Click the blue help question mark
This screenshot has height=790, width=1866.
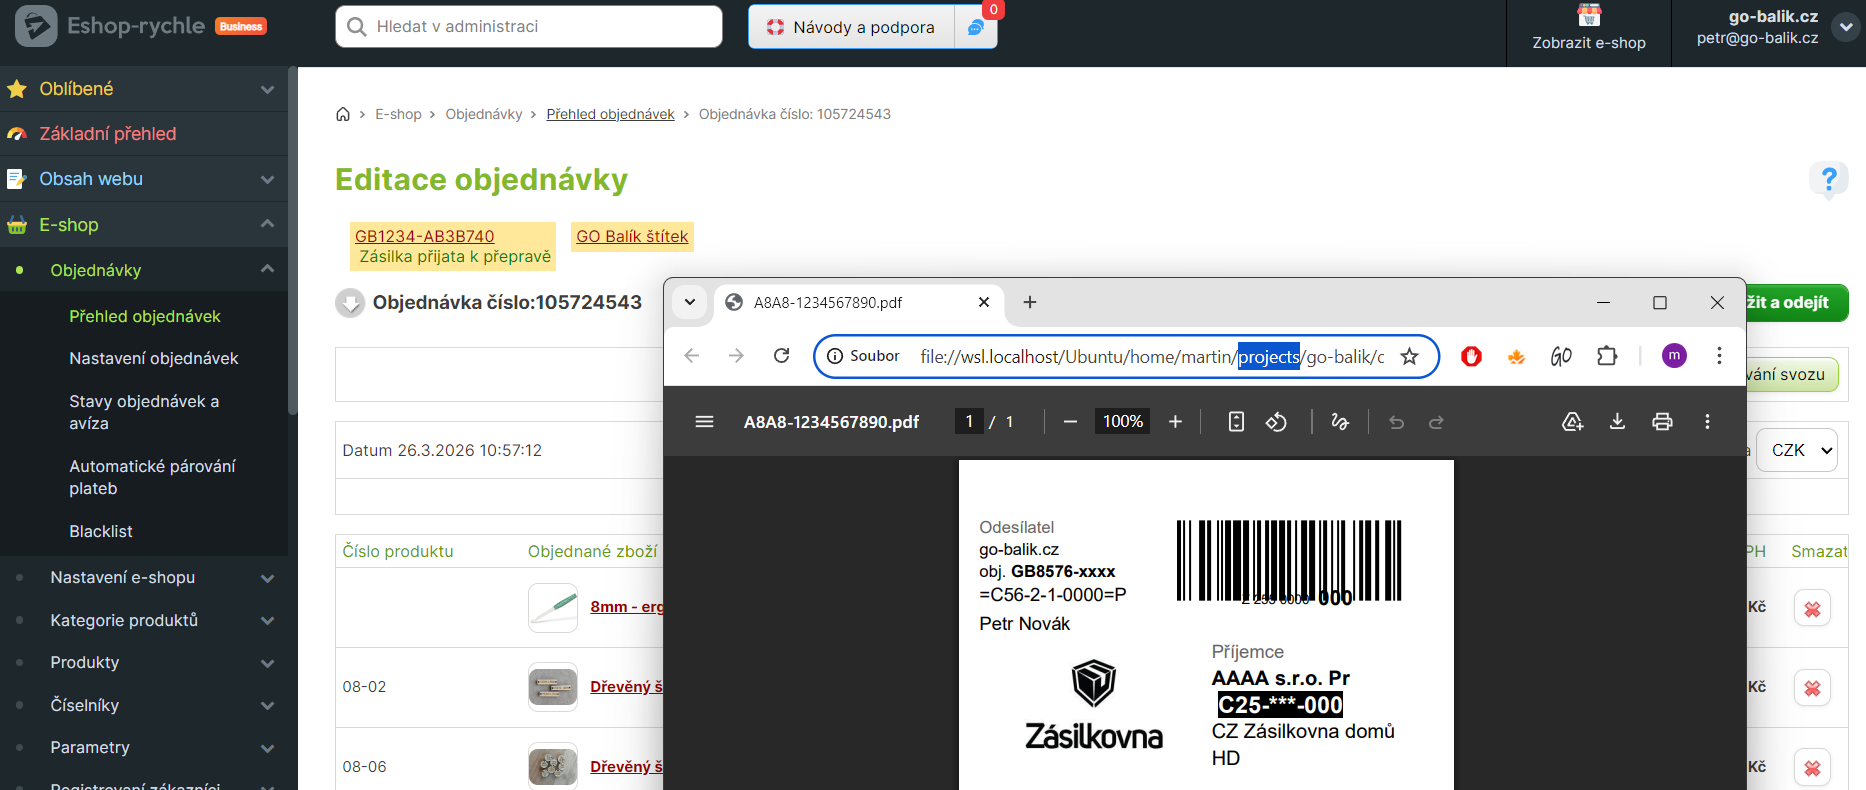coord(1828,179)
